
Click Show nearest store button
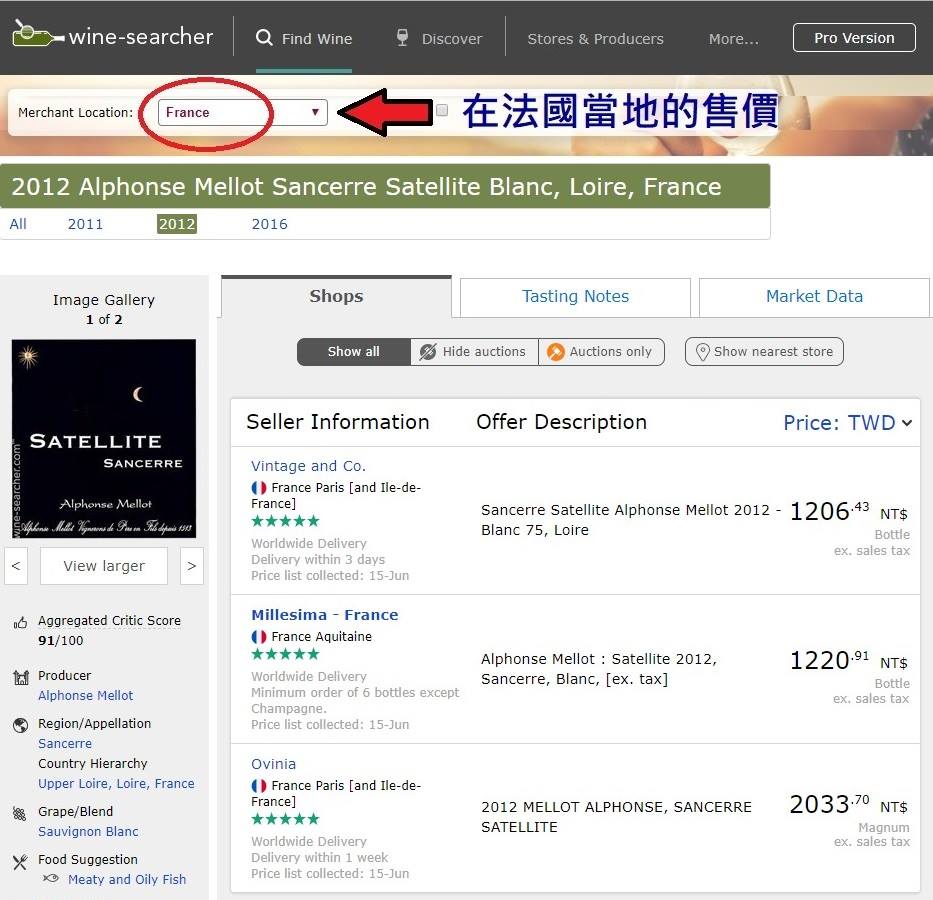764,352
